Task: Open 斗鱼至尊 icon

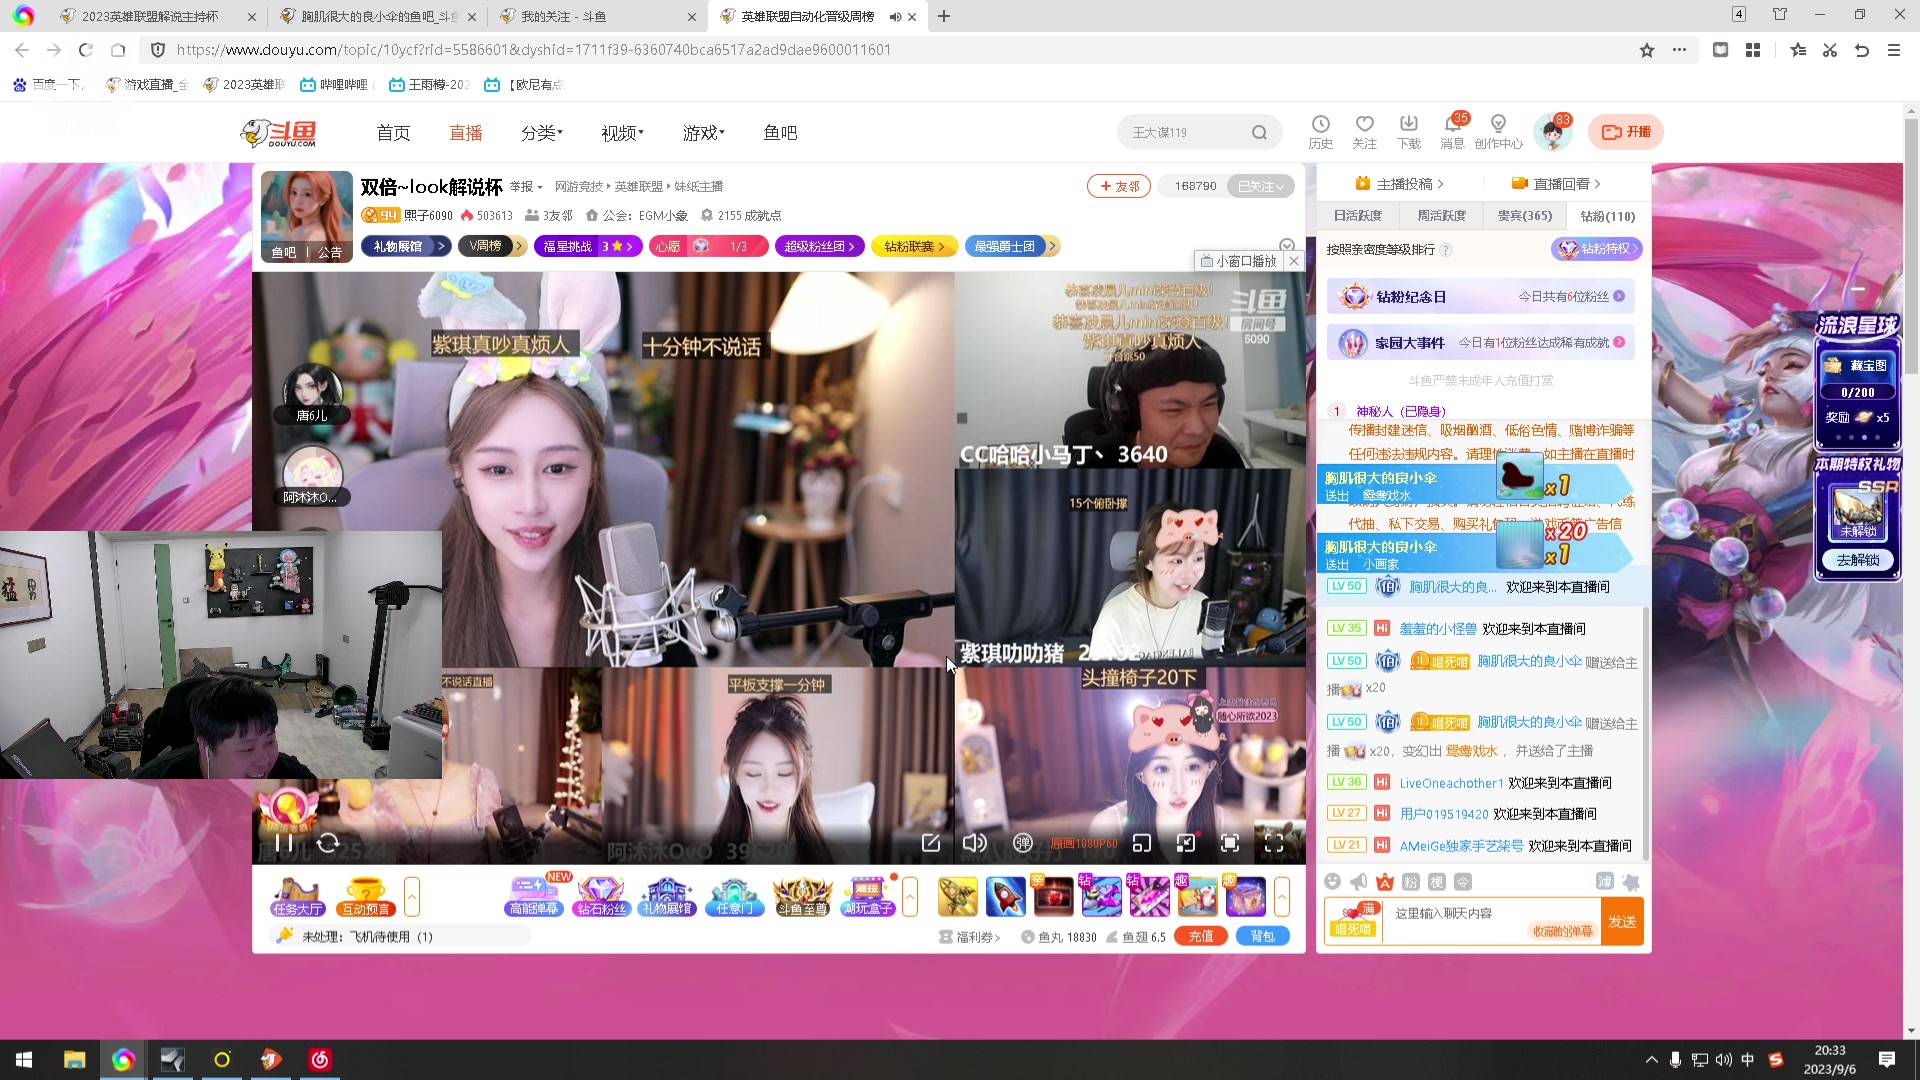Action: [803, 896]
